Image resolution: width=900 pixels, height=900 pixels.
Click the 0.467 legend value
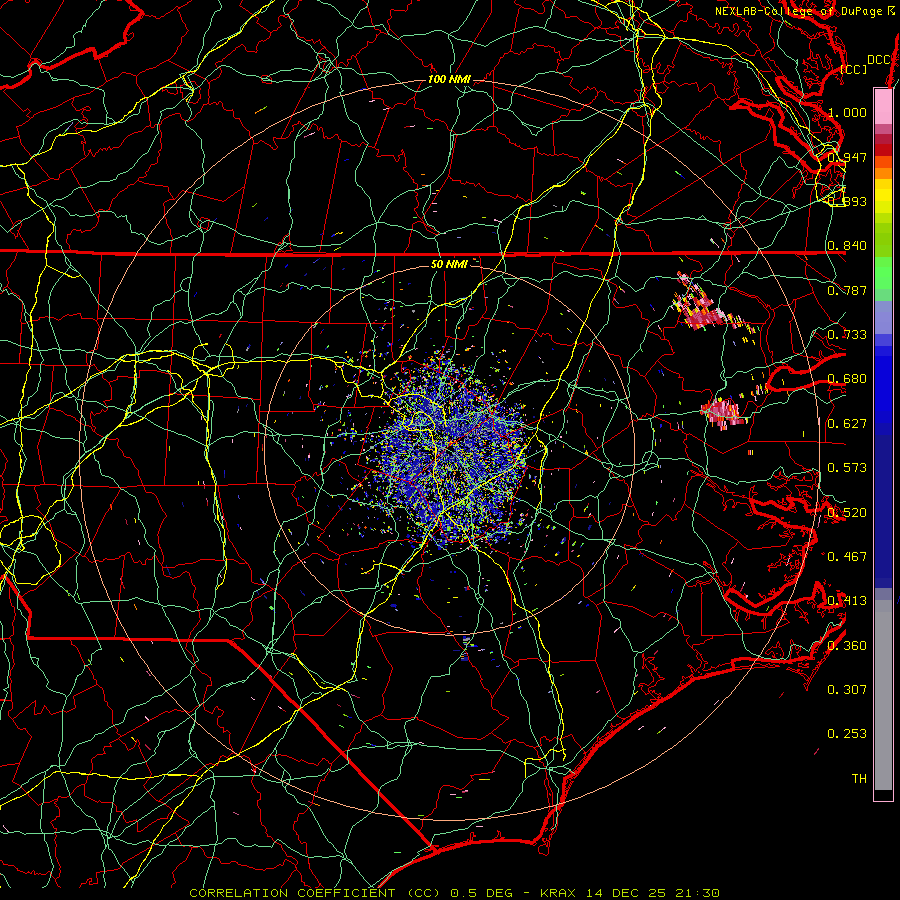pos(847,556)
